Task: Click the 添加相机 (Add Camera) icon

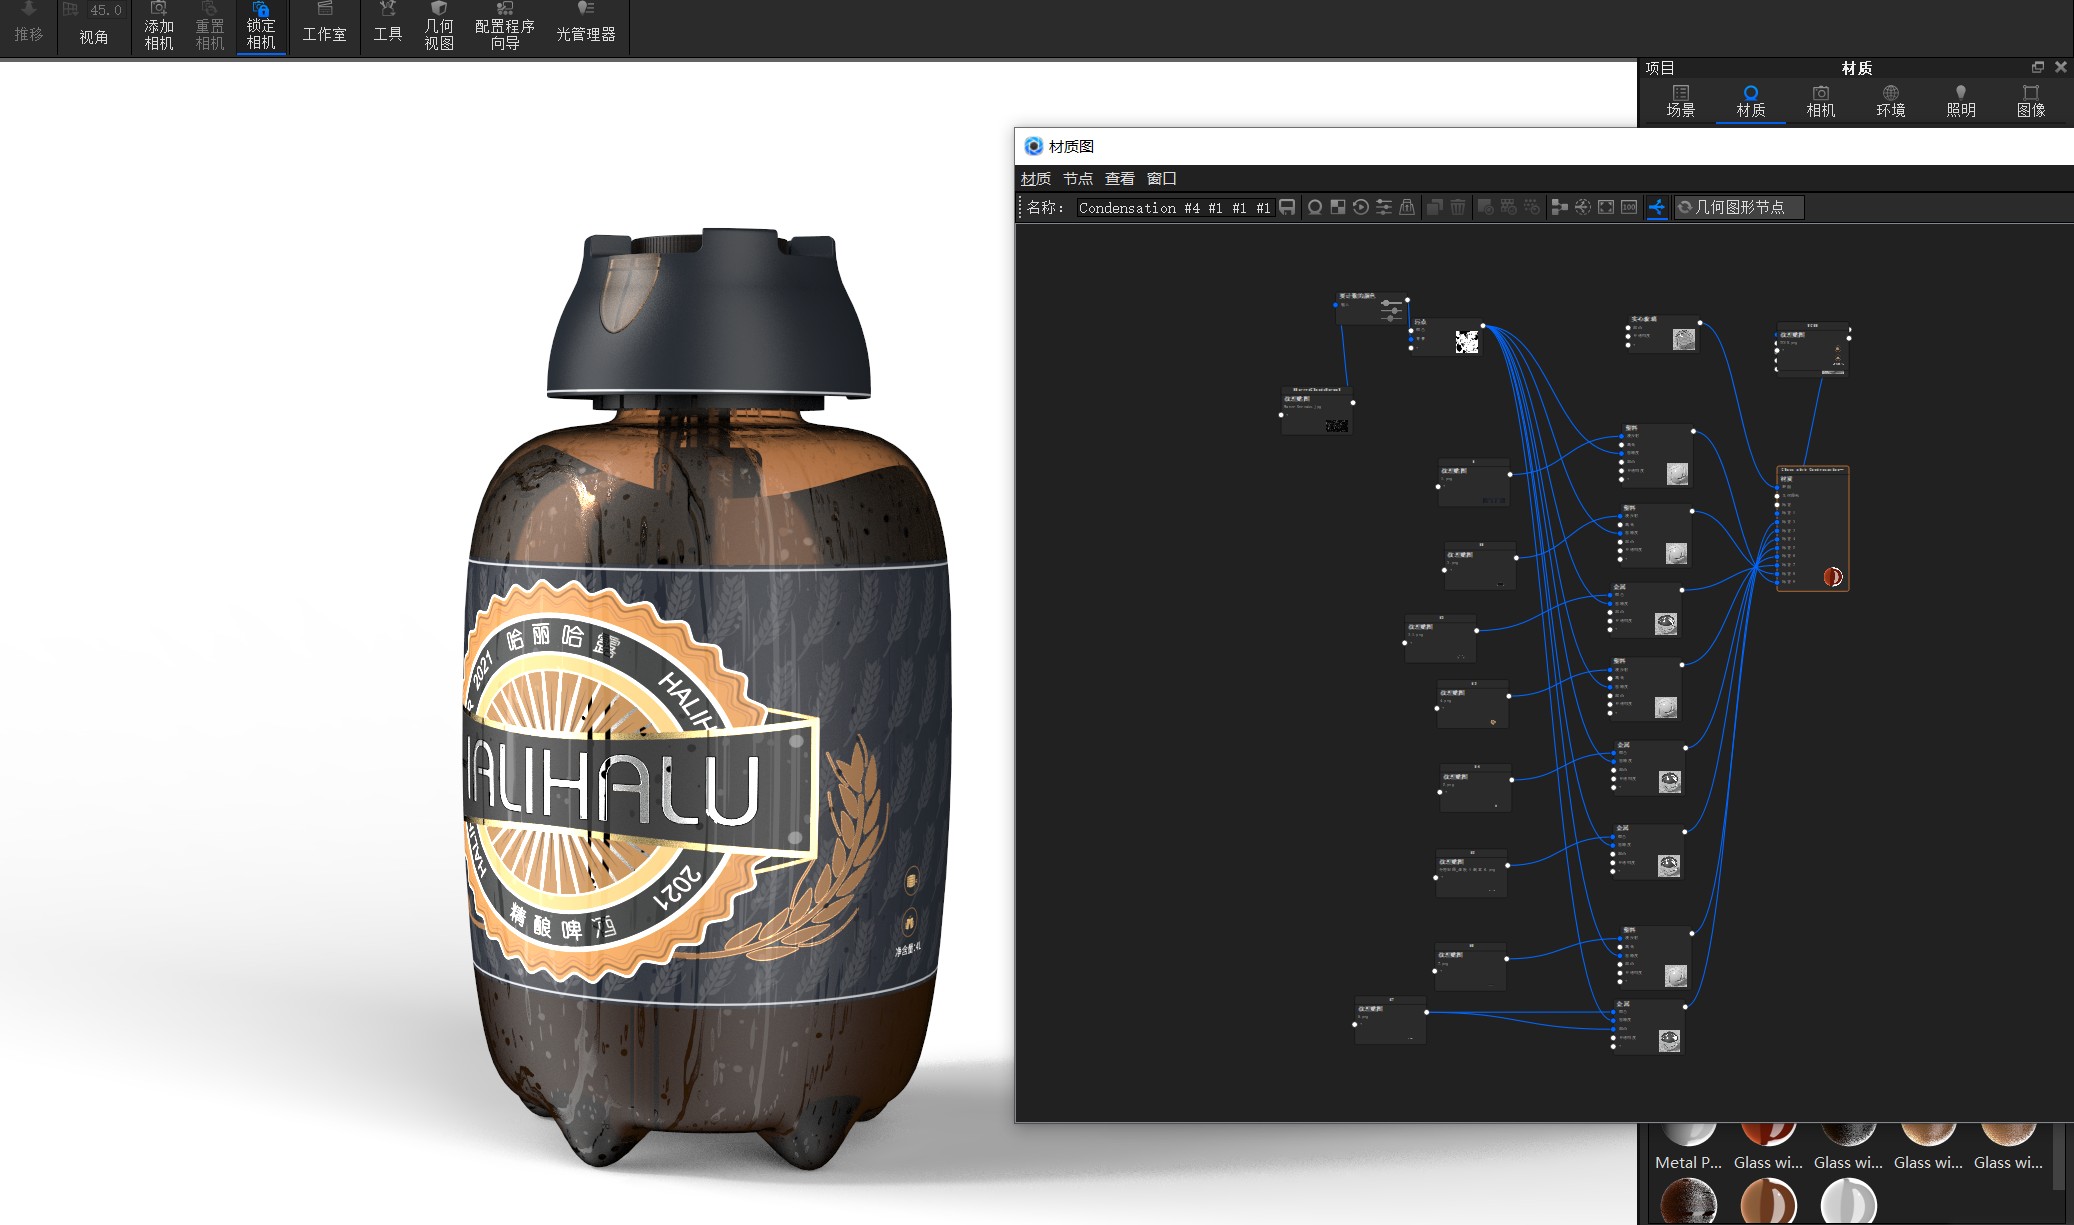Action: [157, 25]
